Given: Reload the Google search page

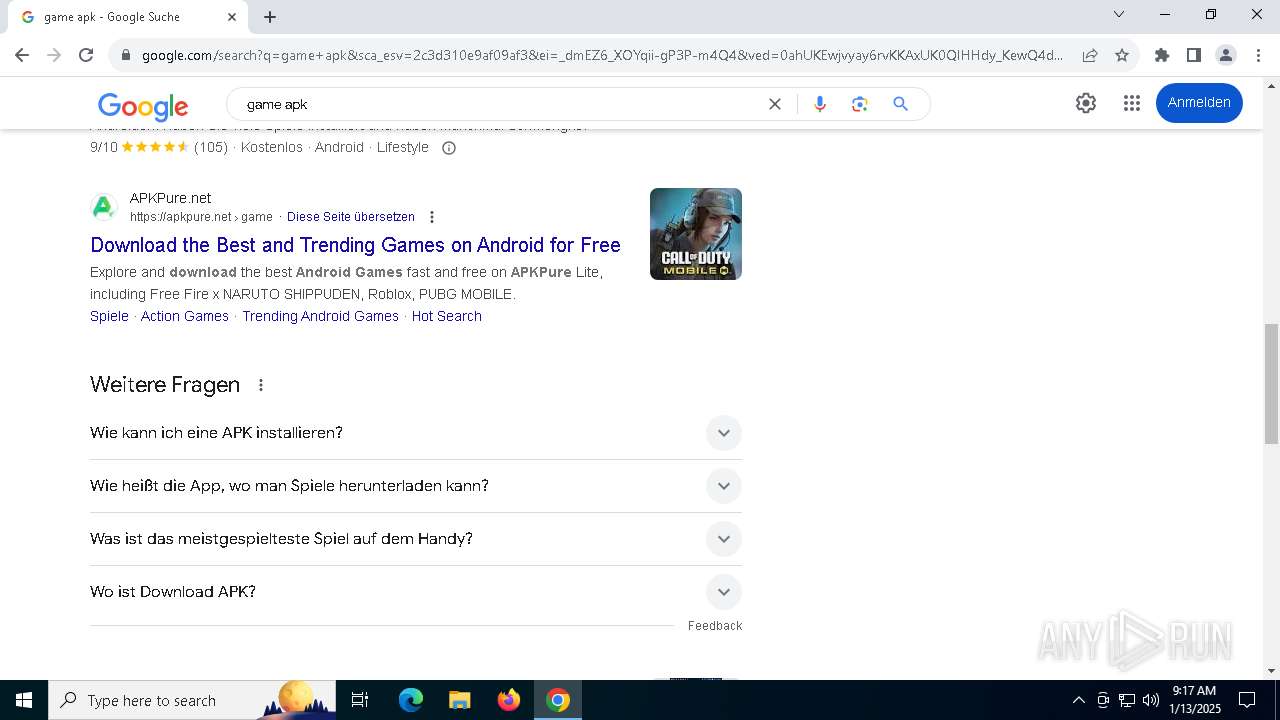Looking at the screenshot, I should click(x=86, y=55).
